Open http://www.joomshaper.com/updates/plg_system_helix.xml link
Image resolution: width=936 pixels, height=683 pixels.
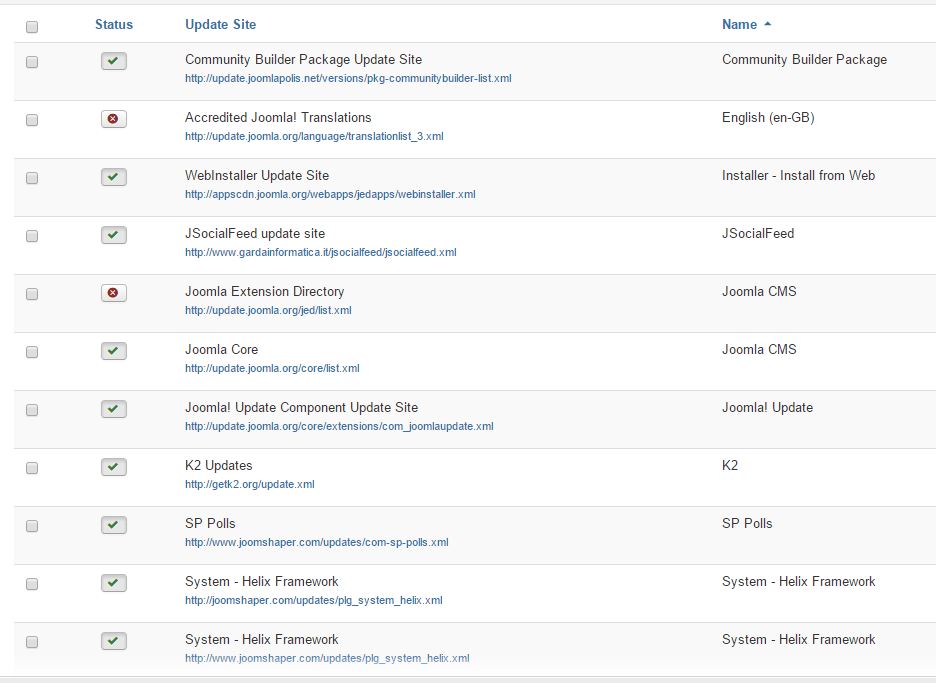coord(327,658)
